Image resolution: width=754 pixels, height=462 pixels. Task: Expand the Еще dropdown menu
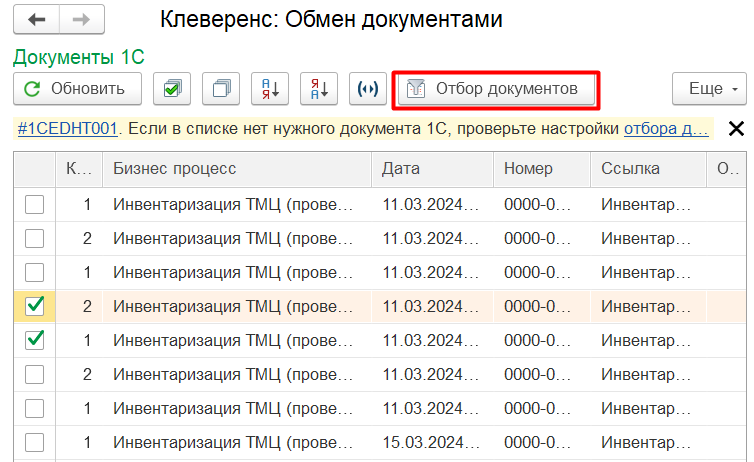tap(709, 88)
